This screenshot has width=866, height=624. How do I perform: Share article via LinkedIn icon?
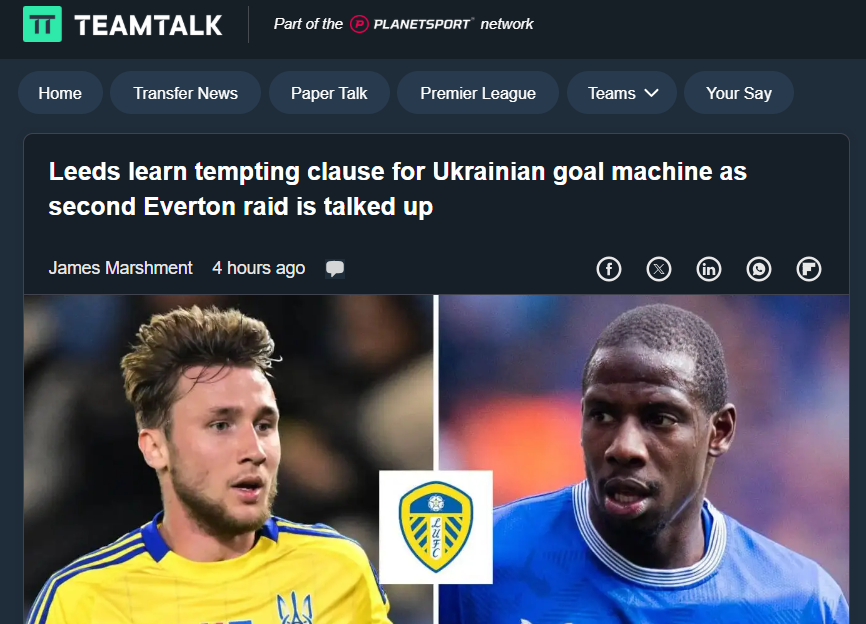[709, 269]
